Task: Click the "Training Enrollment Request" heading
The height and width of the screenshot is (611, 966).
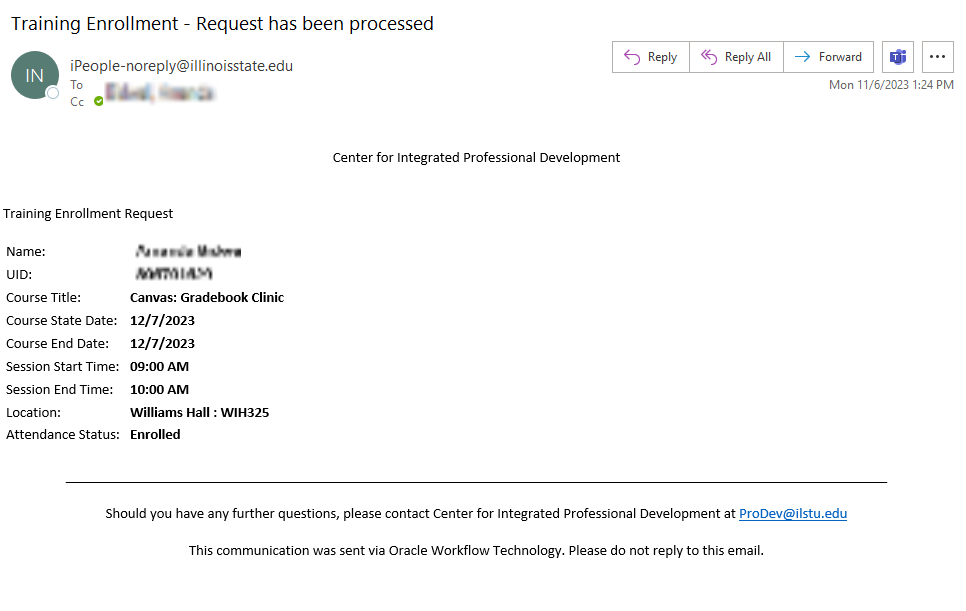Action: (88, 213)
